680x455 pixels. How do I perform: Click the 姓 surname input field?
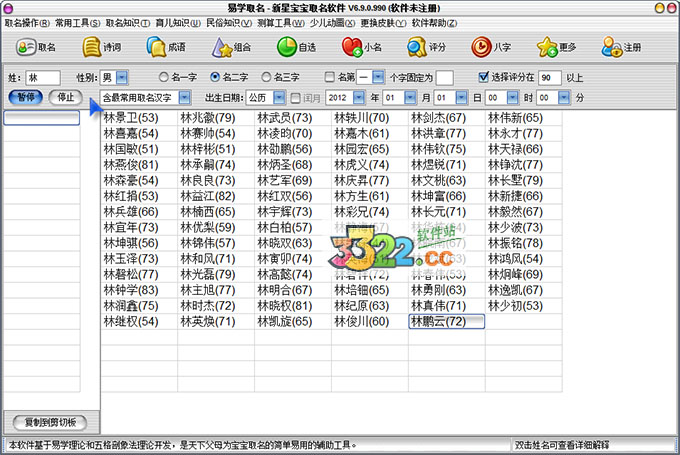(x=42, y=78)
